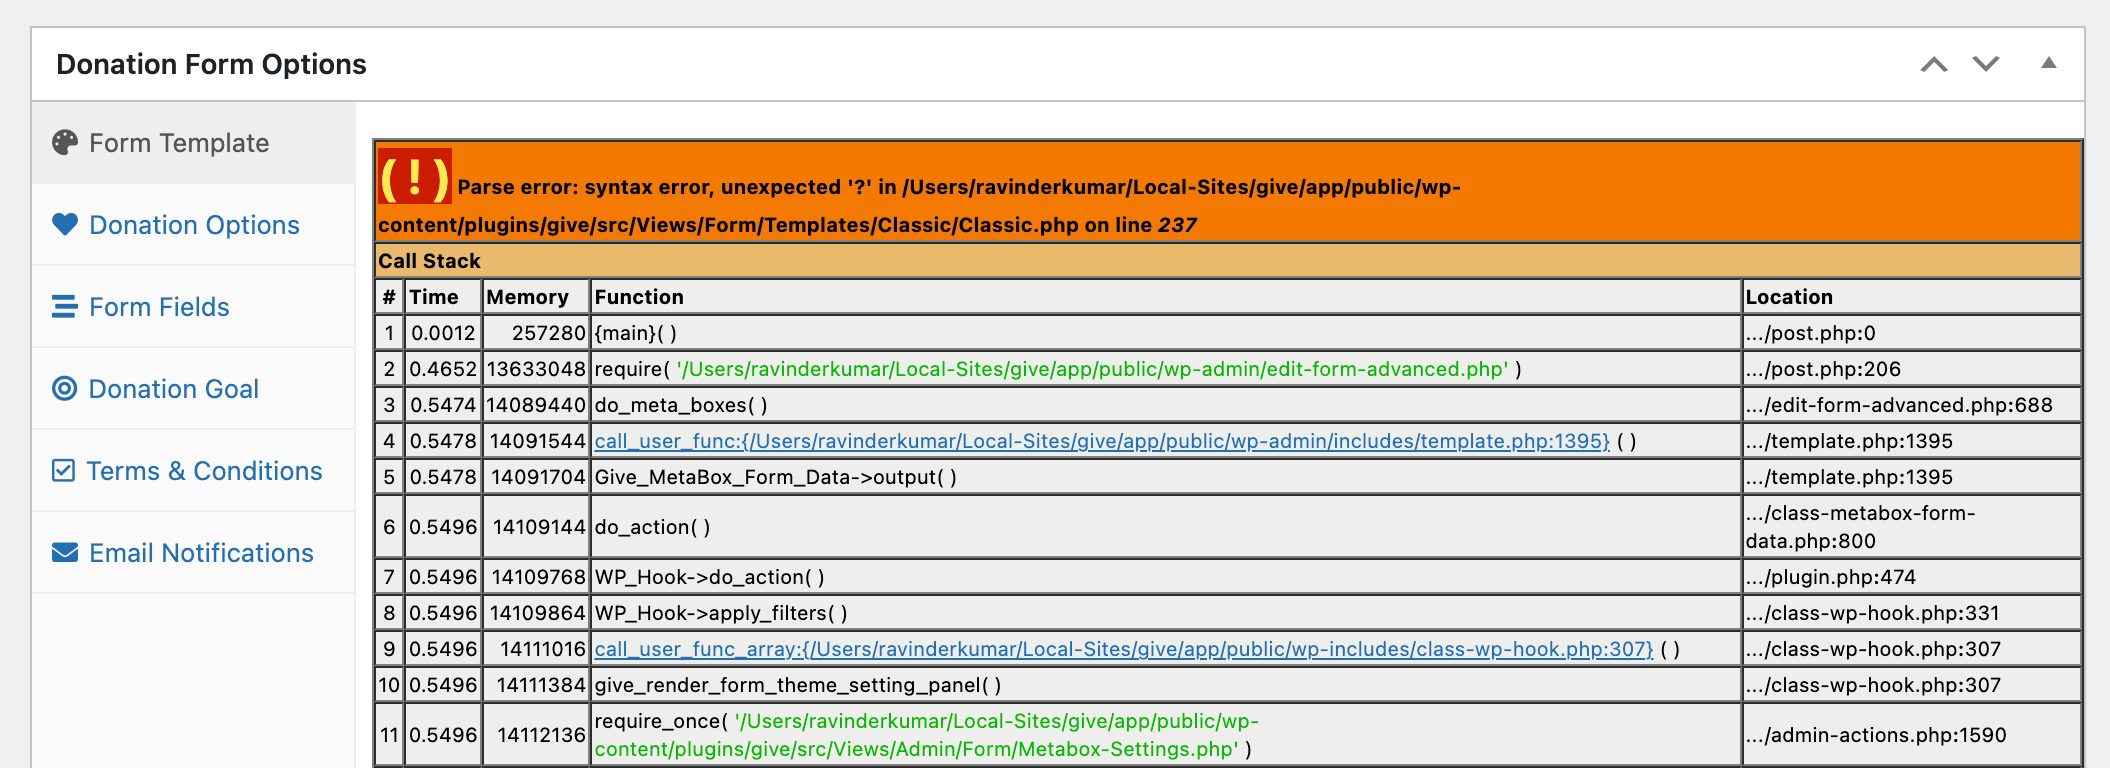Image resolution: width=2110 pixels, height=768 pixels.
Task: Click the Location column header
Action: (x=1912, y=297)
